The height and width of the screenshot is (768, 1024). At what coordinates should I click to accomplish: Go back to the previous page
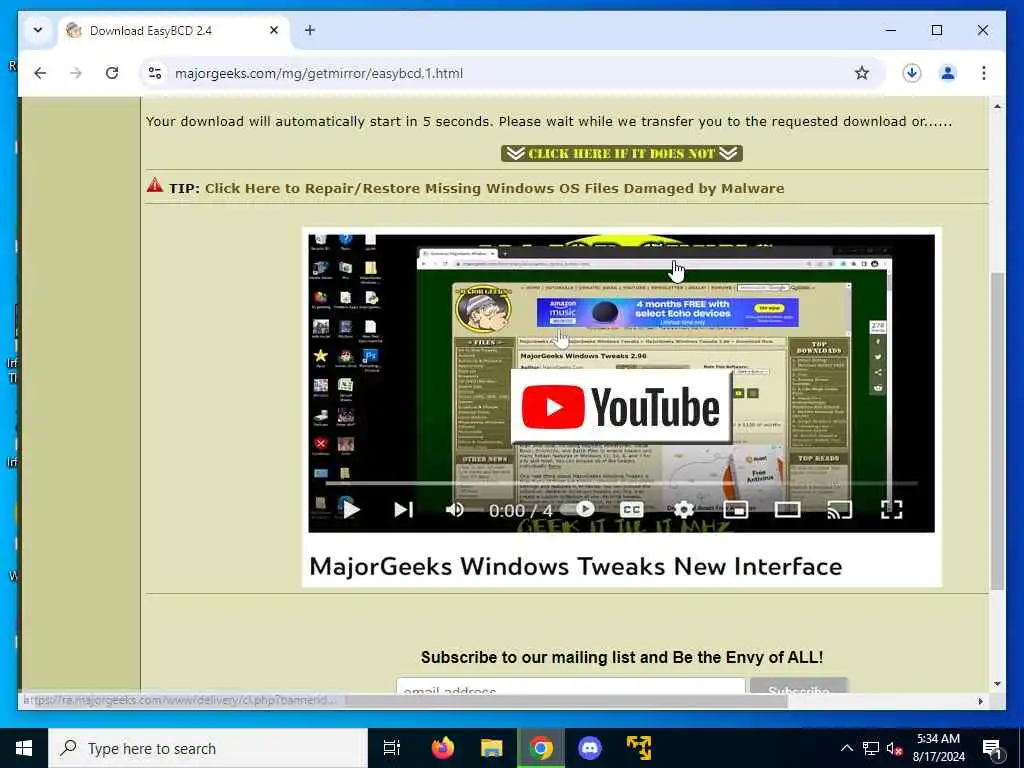click(x=40, y=73)
